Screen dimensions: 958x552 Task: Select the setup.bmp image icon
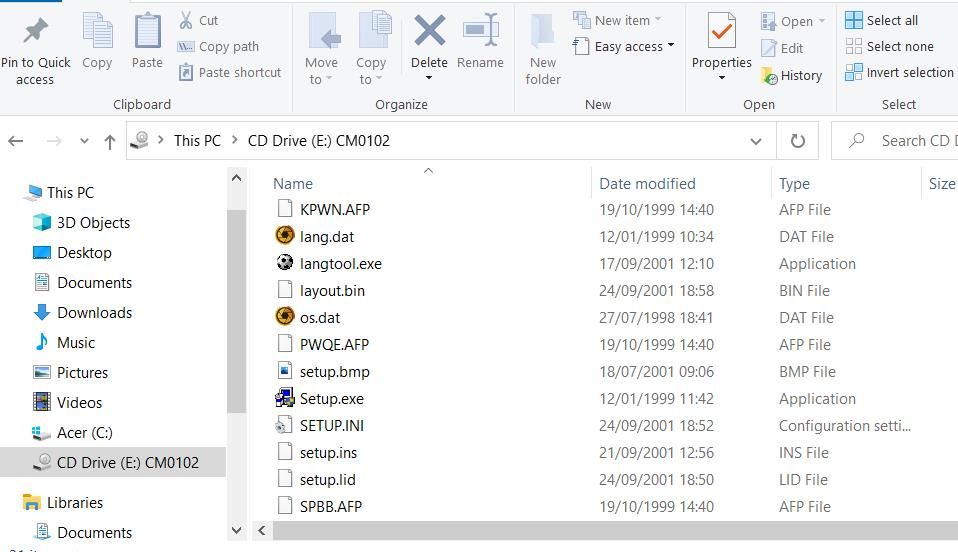click(x=285, y=370)
